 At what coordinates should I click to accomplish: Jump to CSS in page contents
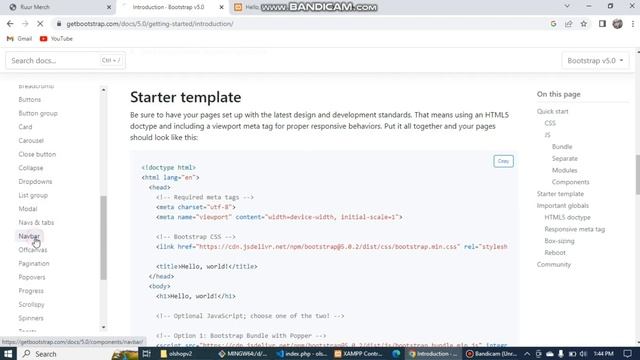click(550, 123)
